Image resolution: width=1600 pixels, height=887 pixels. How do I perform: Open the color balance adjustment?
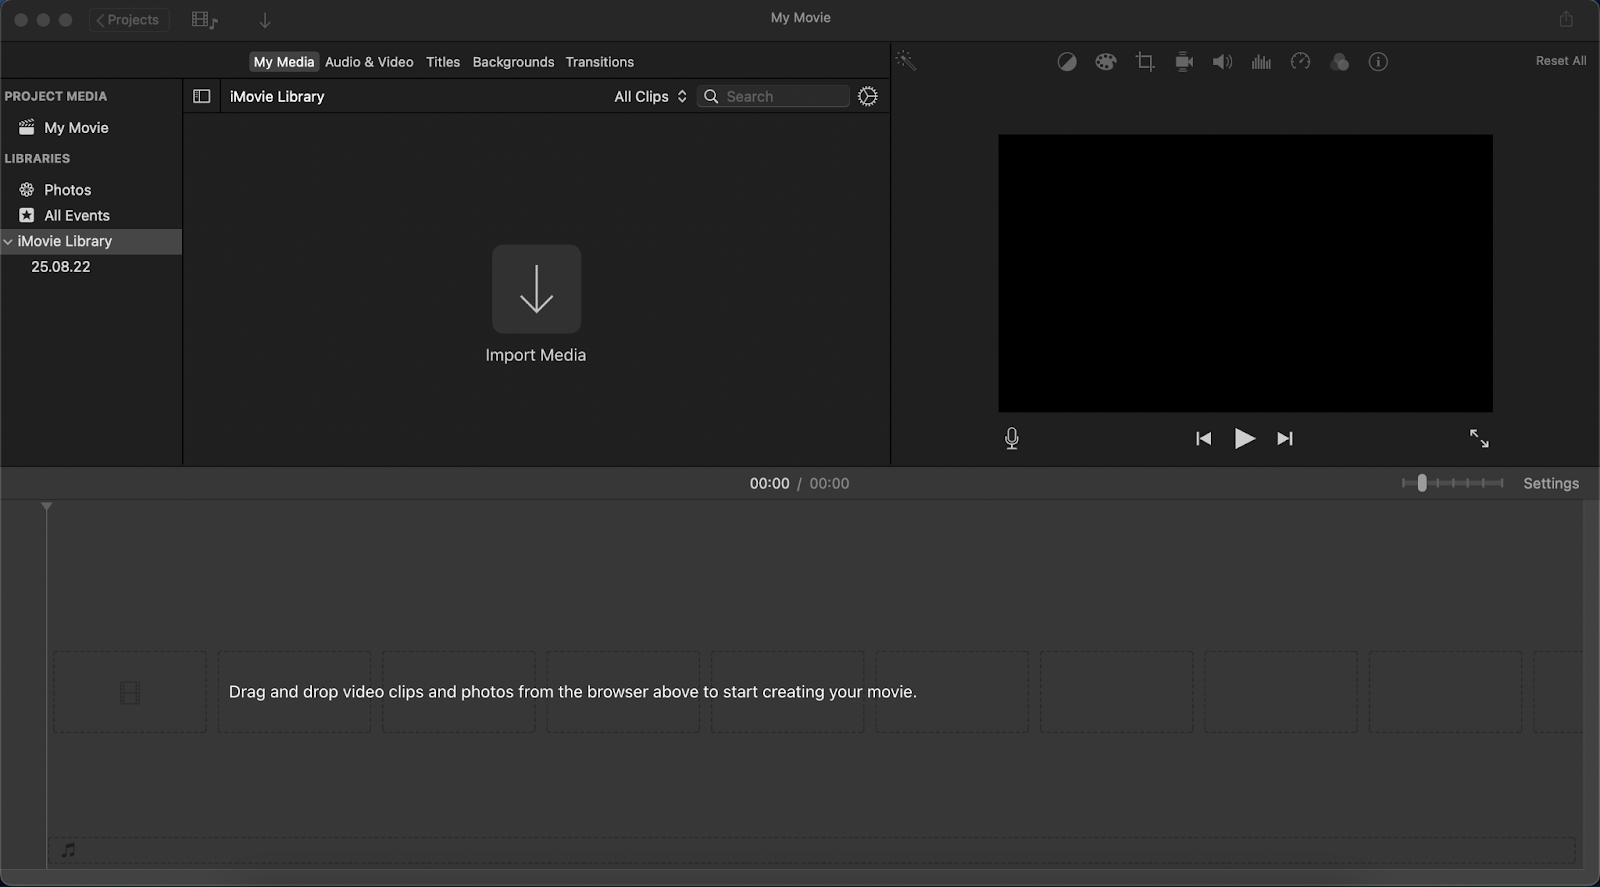(x=1067, y=62)
